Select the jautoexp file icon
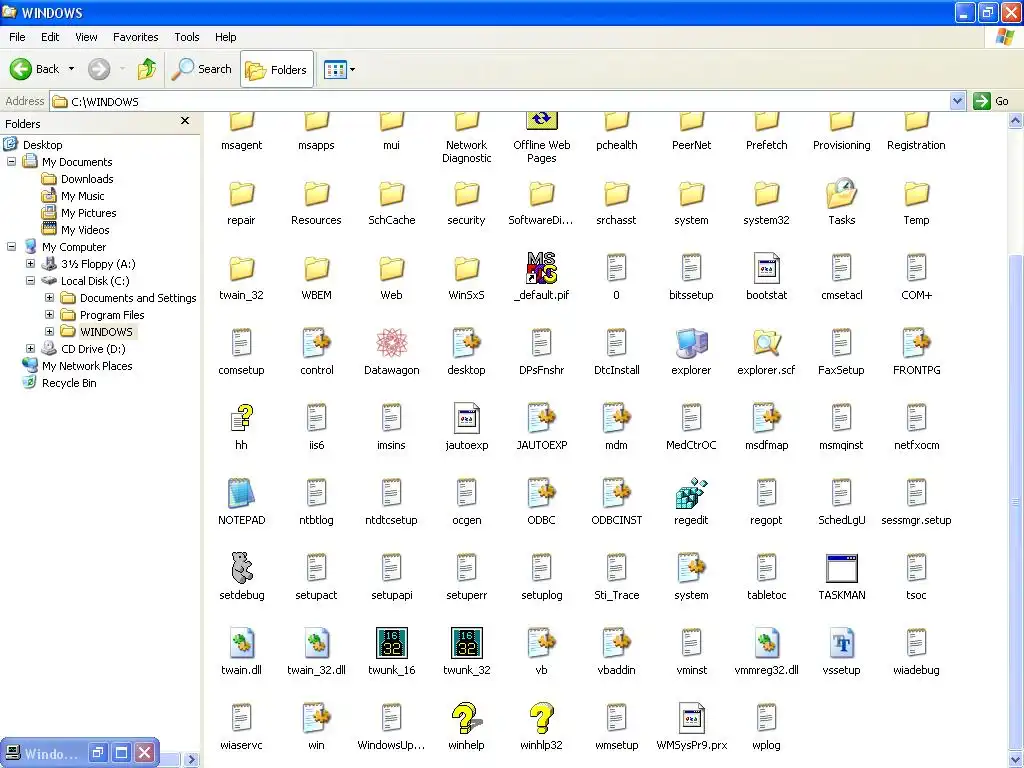The height and width of the screenshot is (768, 1024). pyautogui.click(x=466, y=418)
